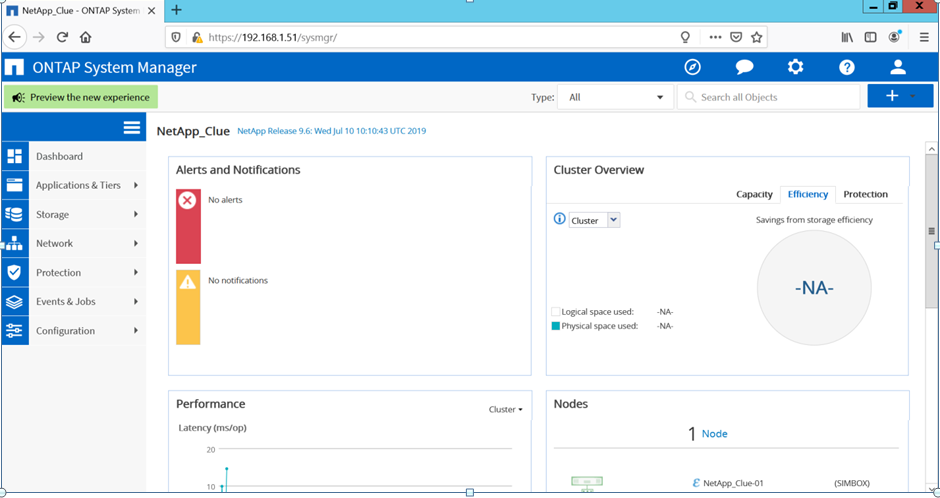Open the Firefox account avatar icon
The height and width of the screenshot is (498, 940).
click(894, 37)
